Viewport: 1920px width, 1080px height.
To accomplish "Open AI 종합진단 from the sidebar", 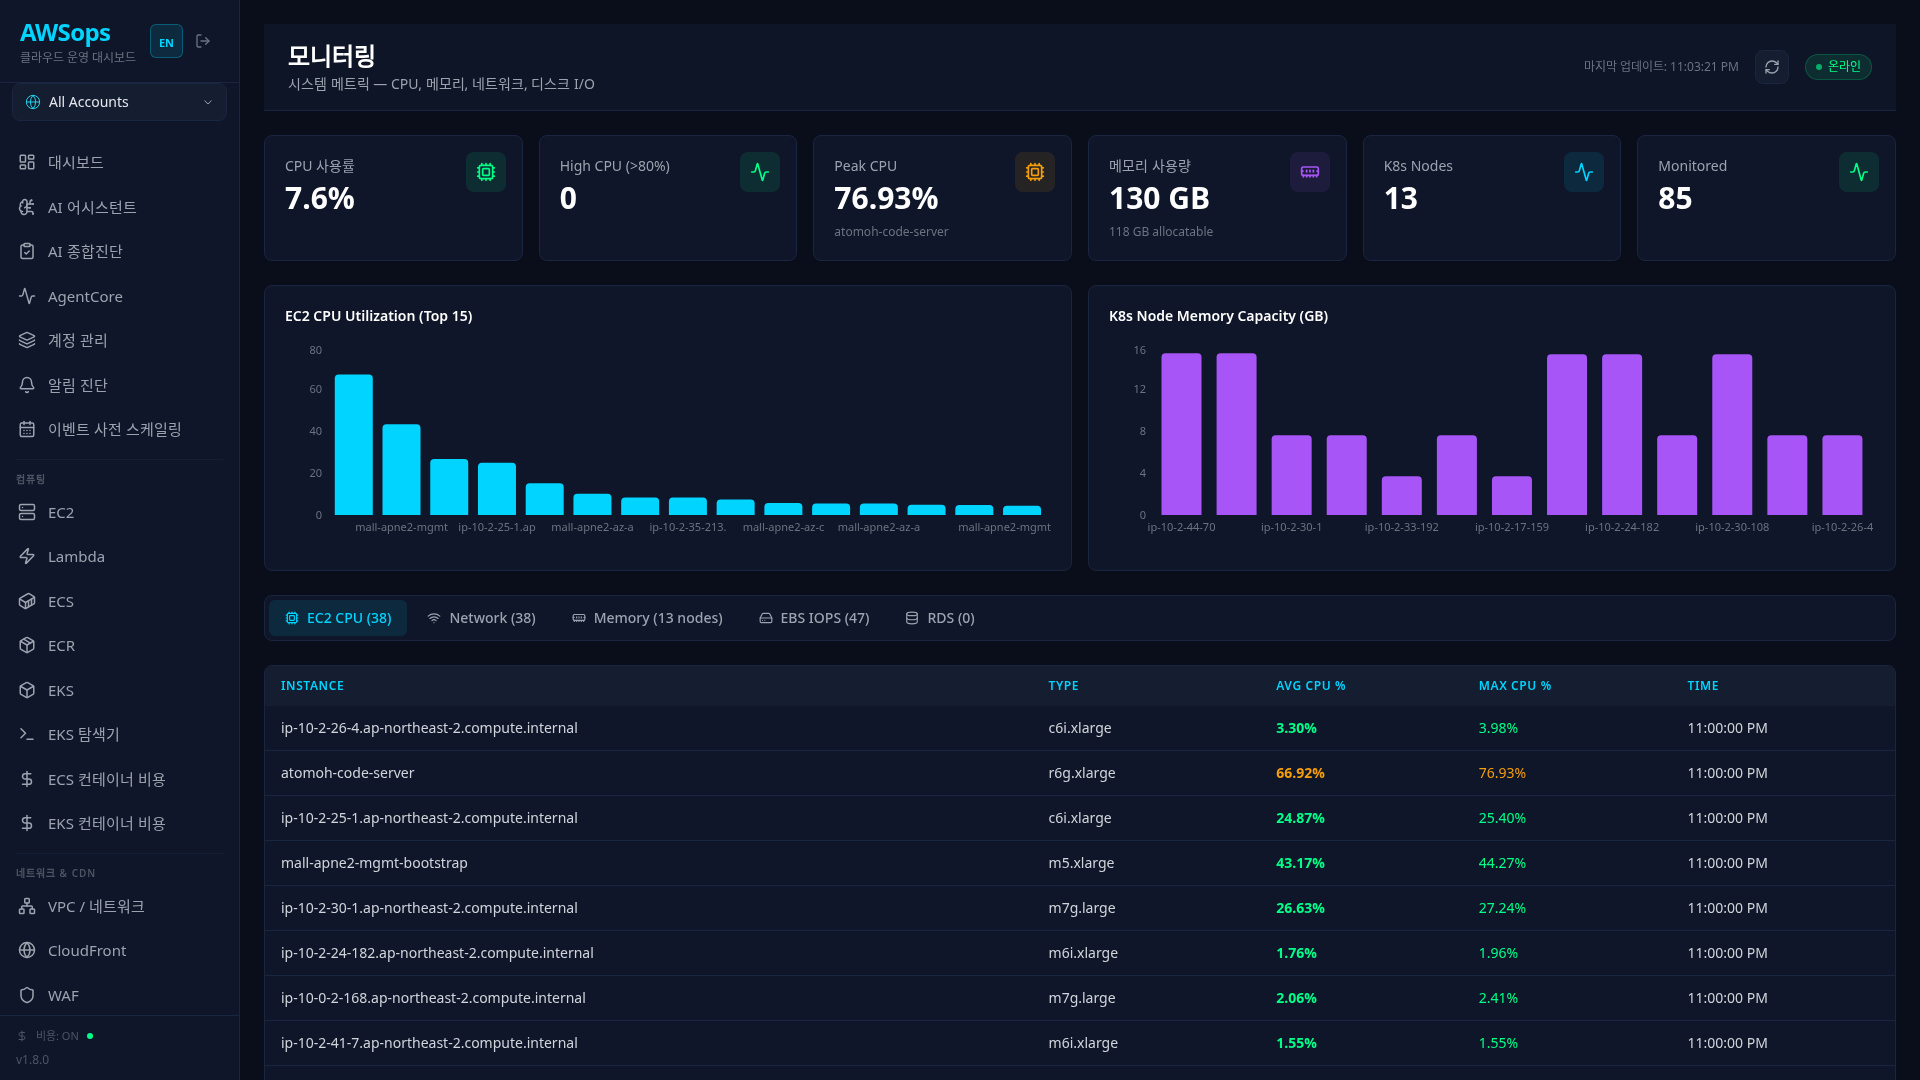I will (119, 251).
